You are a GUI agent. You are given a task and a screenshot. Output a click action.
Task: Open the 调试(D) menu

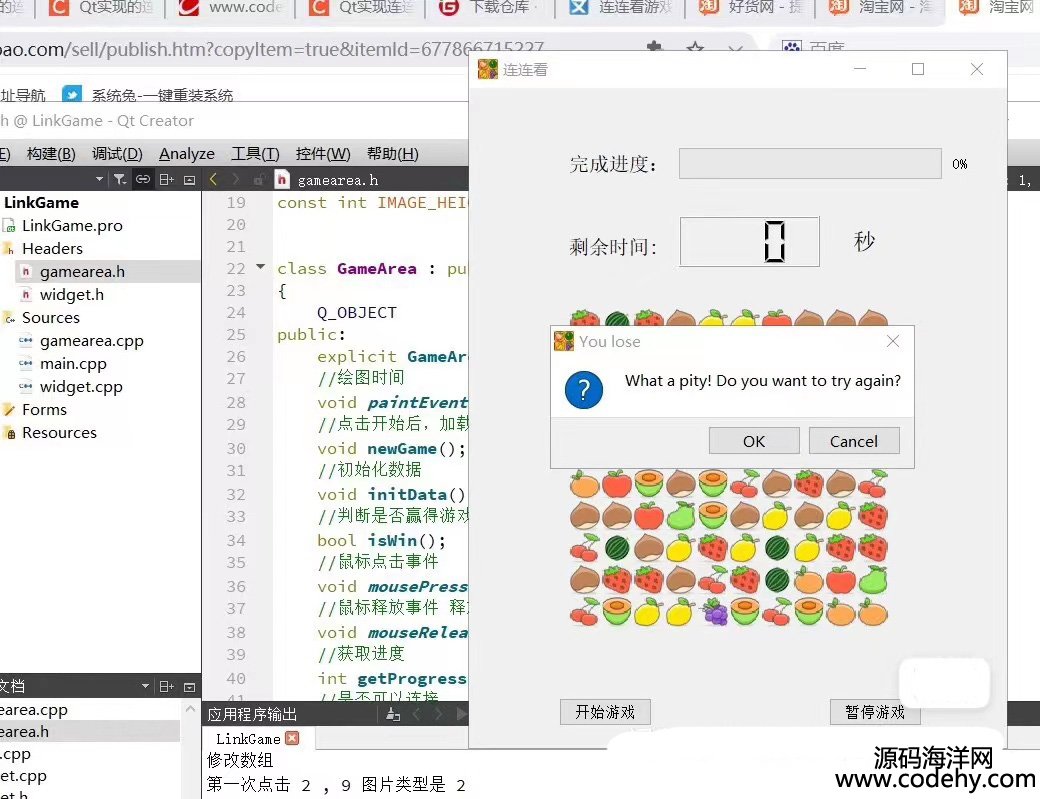pyautogui.click(x=117, y=154)
